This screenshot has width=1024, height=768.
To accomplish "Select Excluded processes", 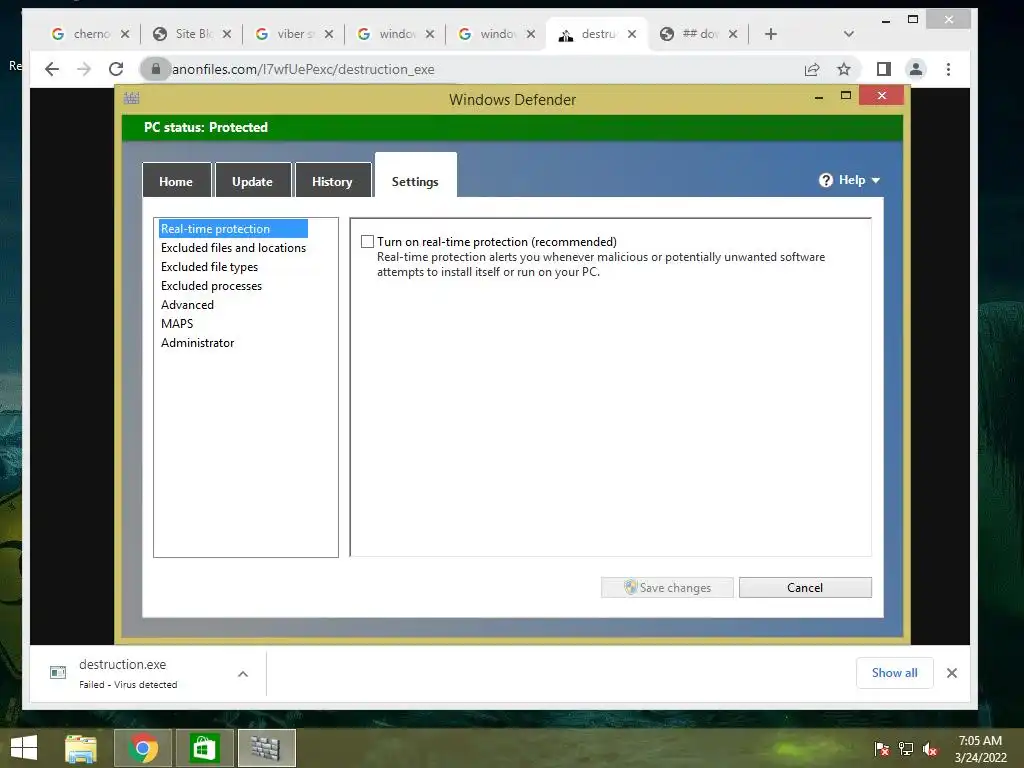I will pos(212,285).
